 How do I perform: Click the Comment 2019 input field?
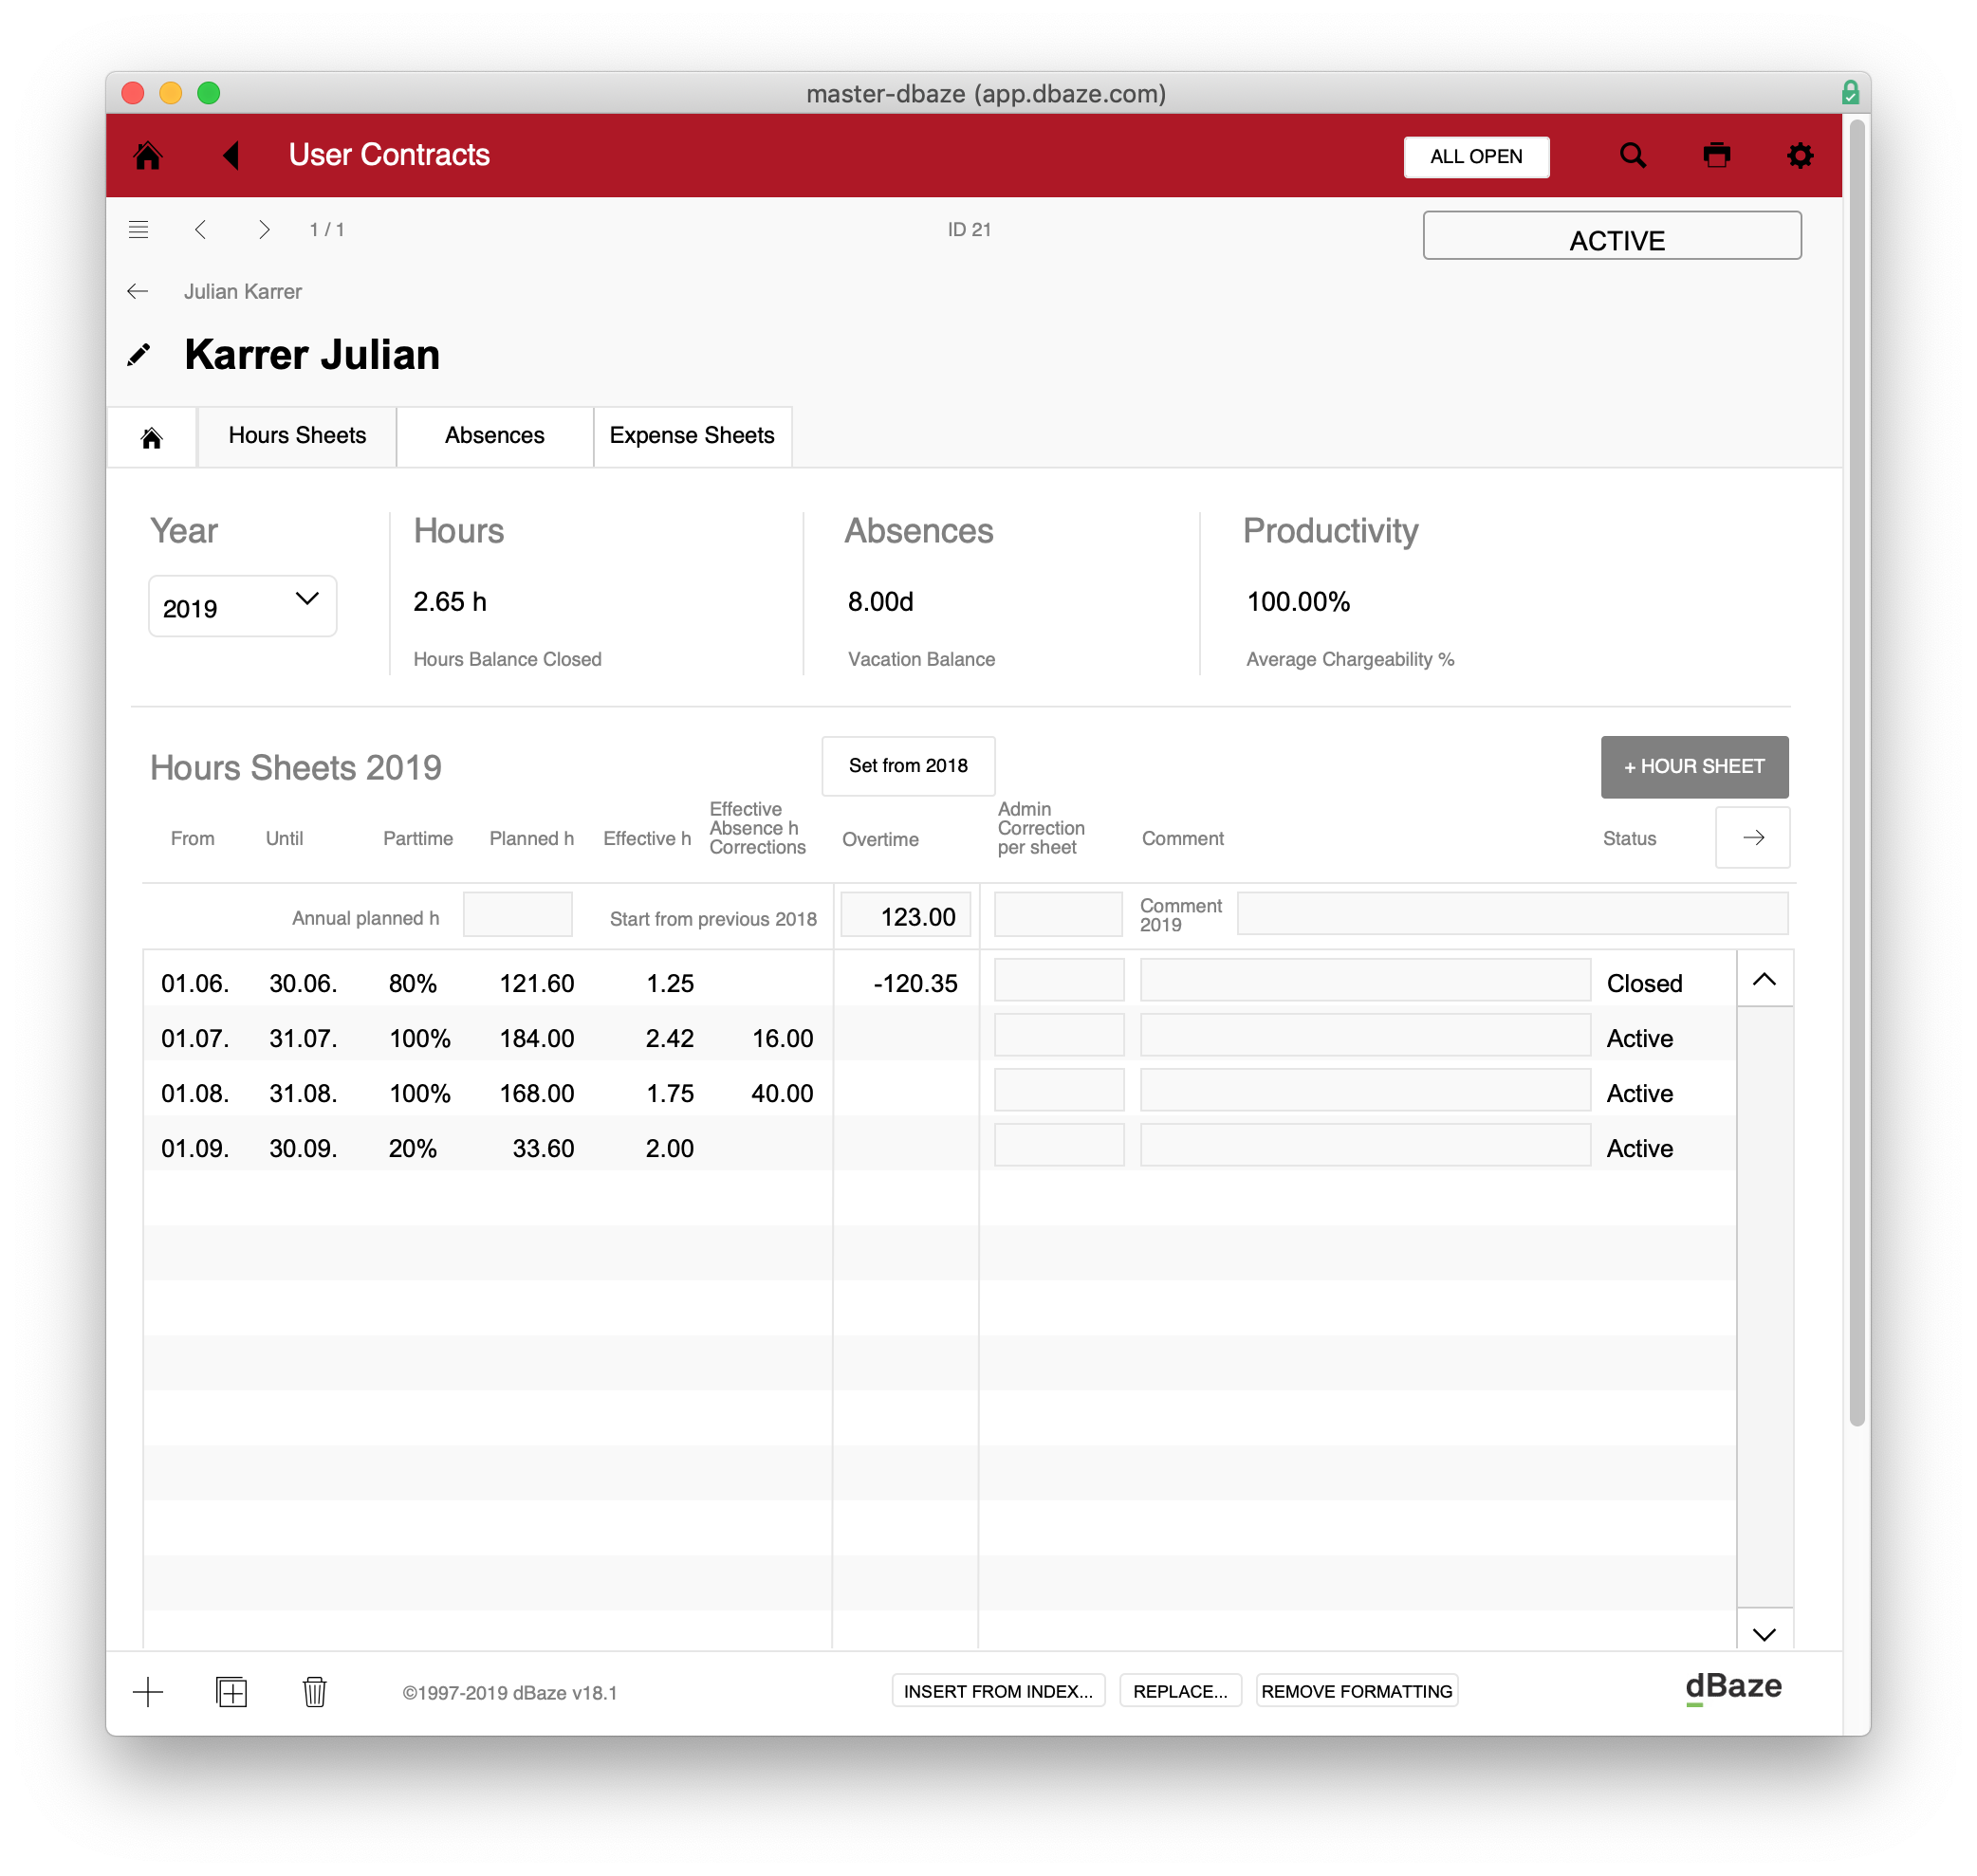pos(1511,914)
